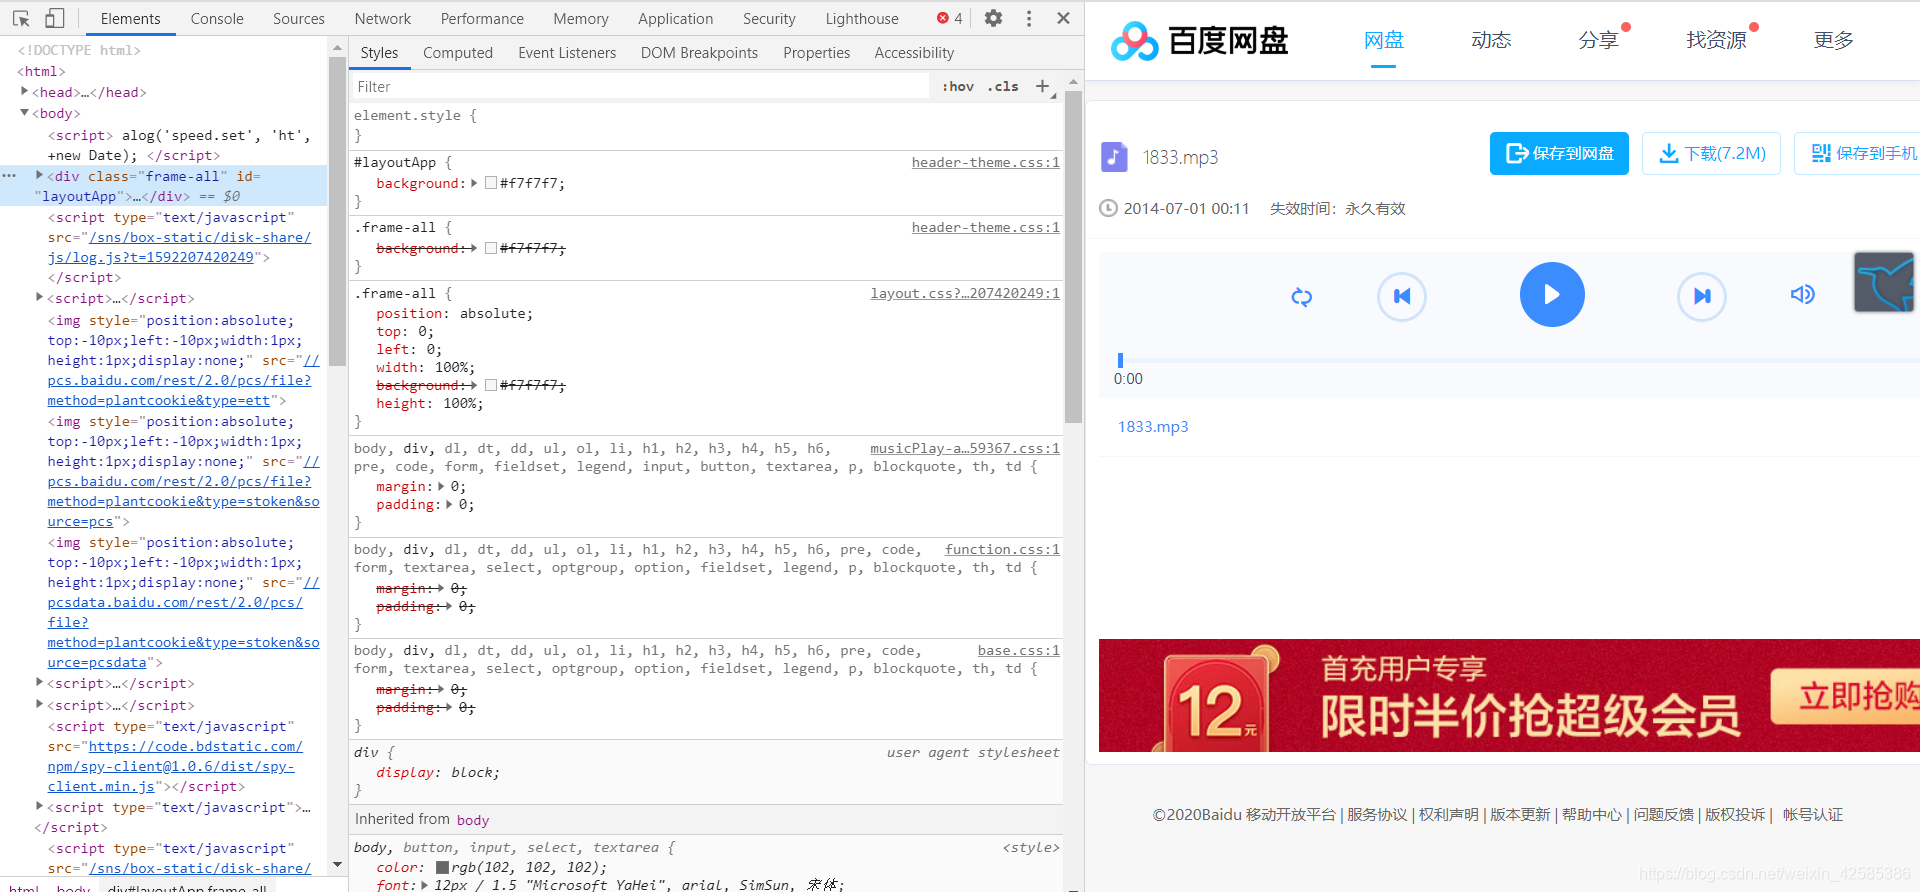Screen dimensions: 1920x892
Task: Click the bird album cover thumbnail
Action: point(1885,282)
